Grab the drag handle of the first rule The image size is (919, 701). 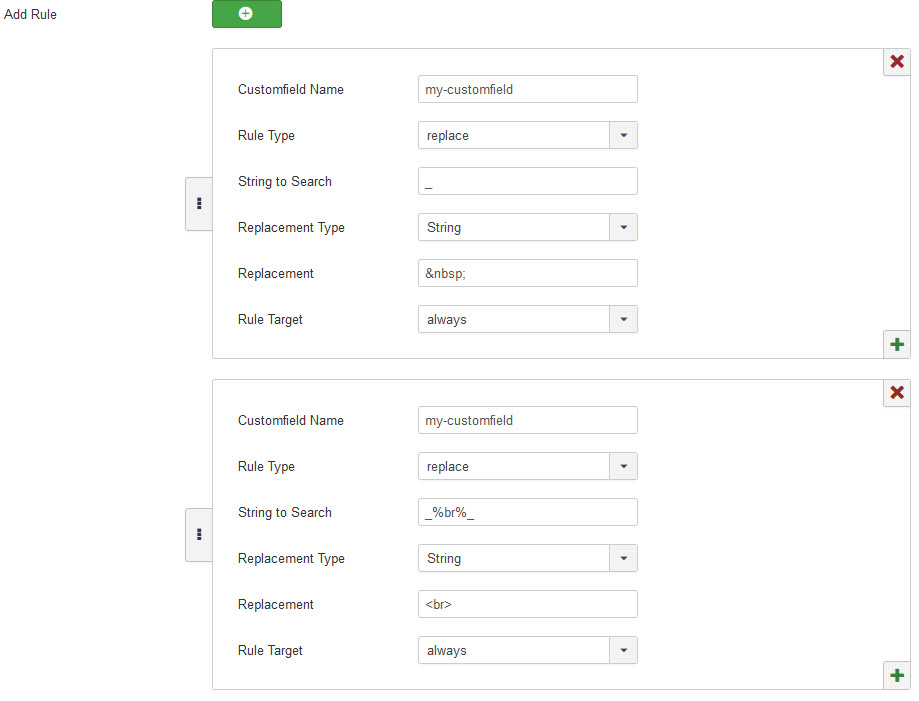tap(199, 203)
